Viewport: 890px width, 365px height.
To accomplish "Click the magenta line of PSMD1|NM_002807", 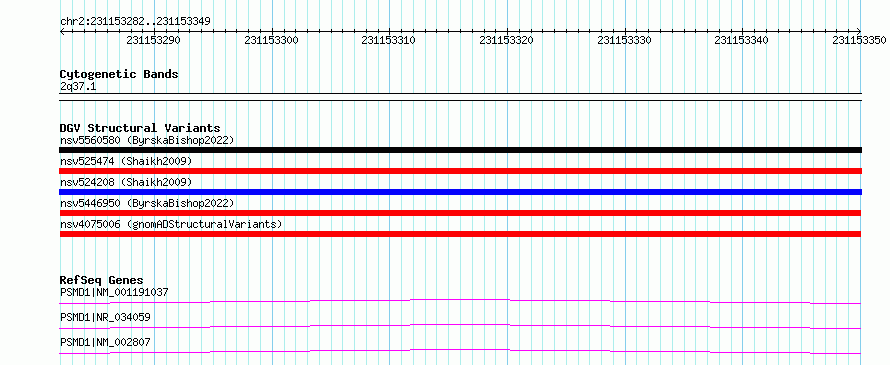I will point(460,351).
